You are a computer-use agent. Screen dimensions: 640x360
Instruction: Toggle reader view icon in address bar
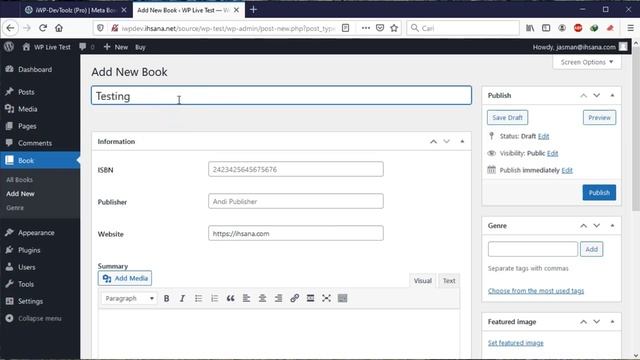coord(345,28)
